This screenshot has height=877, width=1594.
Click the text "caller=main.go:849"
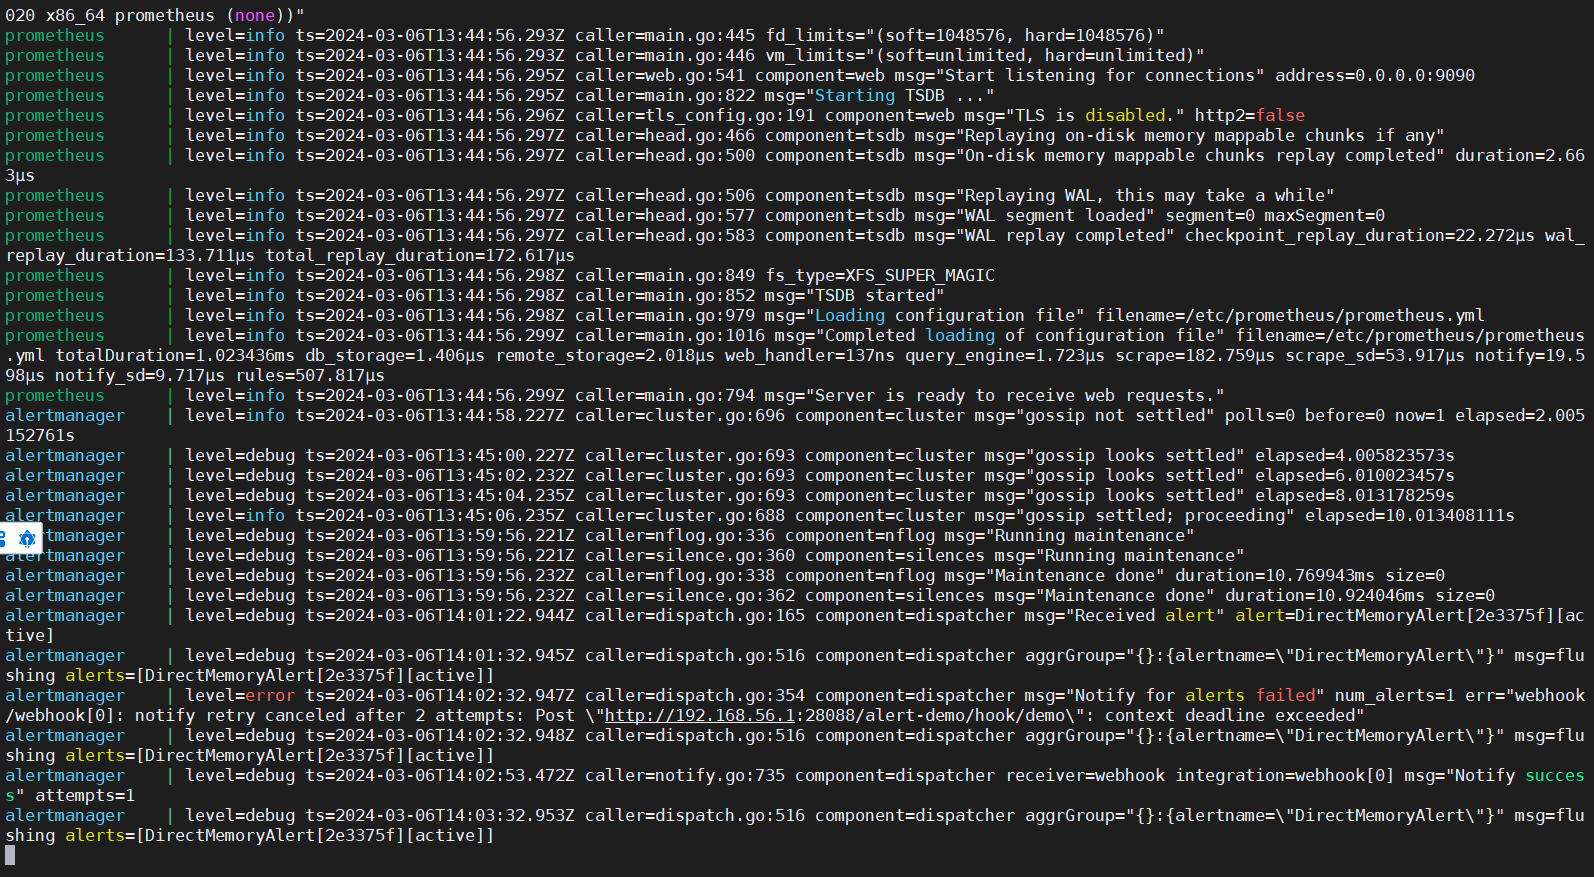[x=665, y=275]
